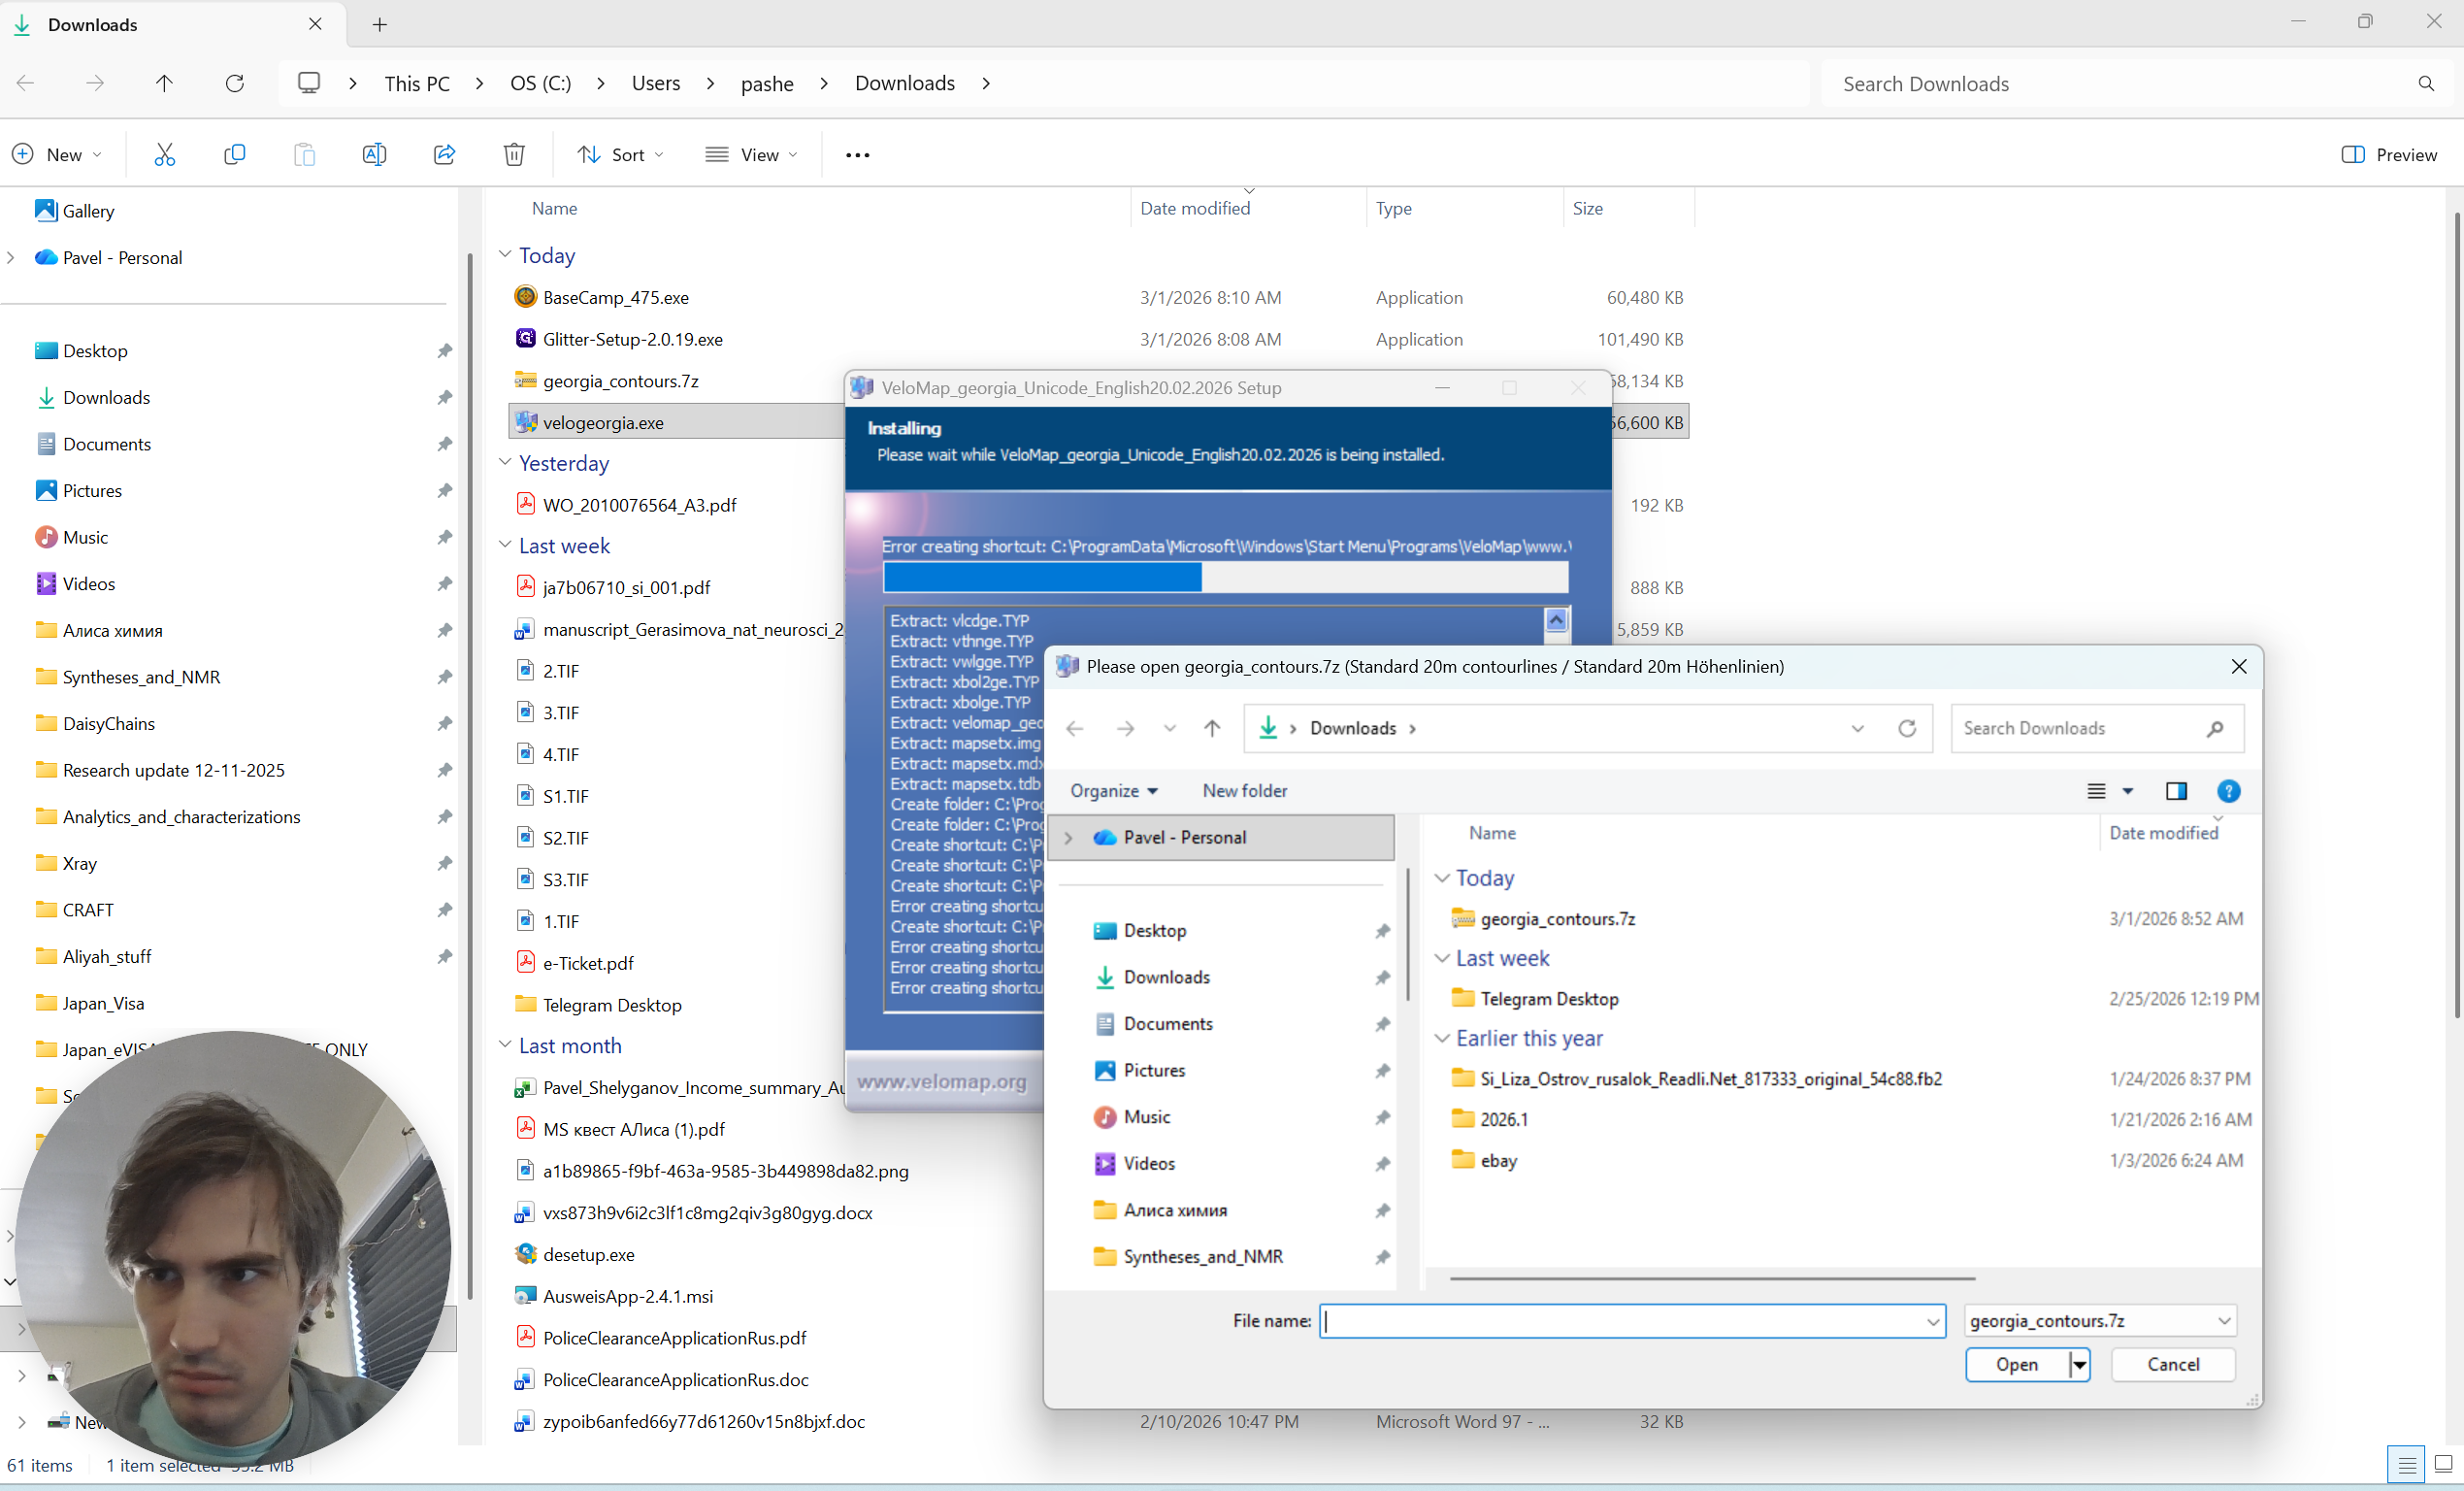Click the Copy icon in Explorer toolbar

point(234,154)
